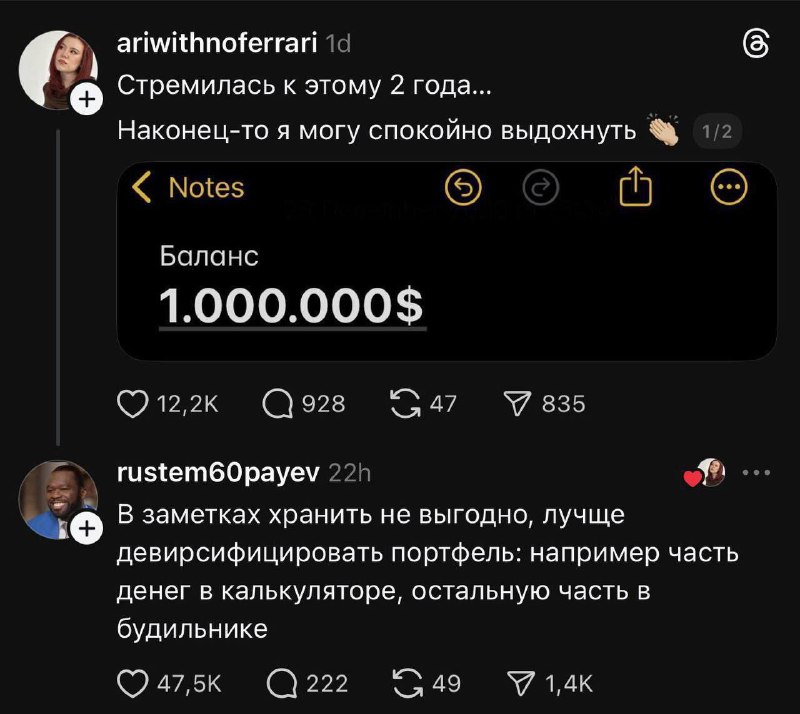This screenshot has height=714, width=800.
Task: Open ariwithnoferrari's profile name
Action: (x=216, y=41)
